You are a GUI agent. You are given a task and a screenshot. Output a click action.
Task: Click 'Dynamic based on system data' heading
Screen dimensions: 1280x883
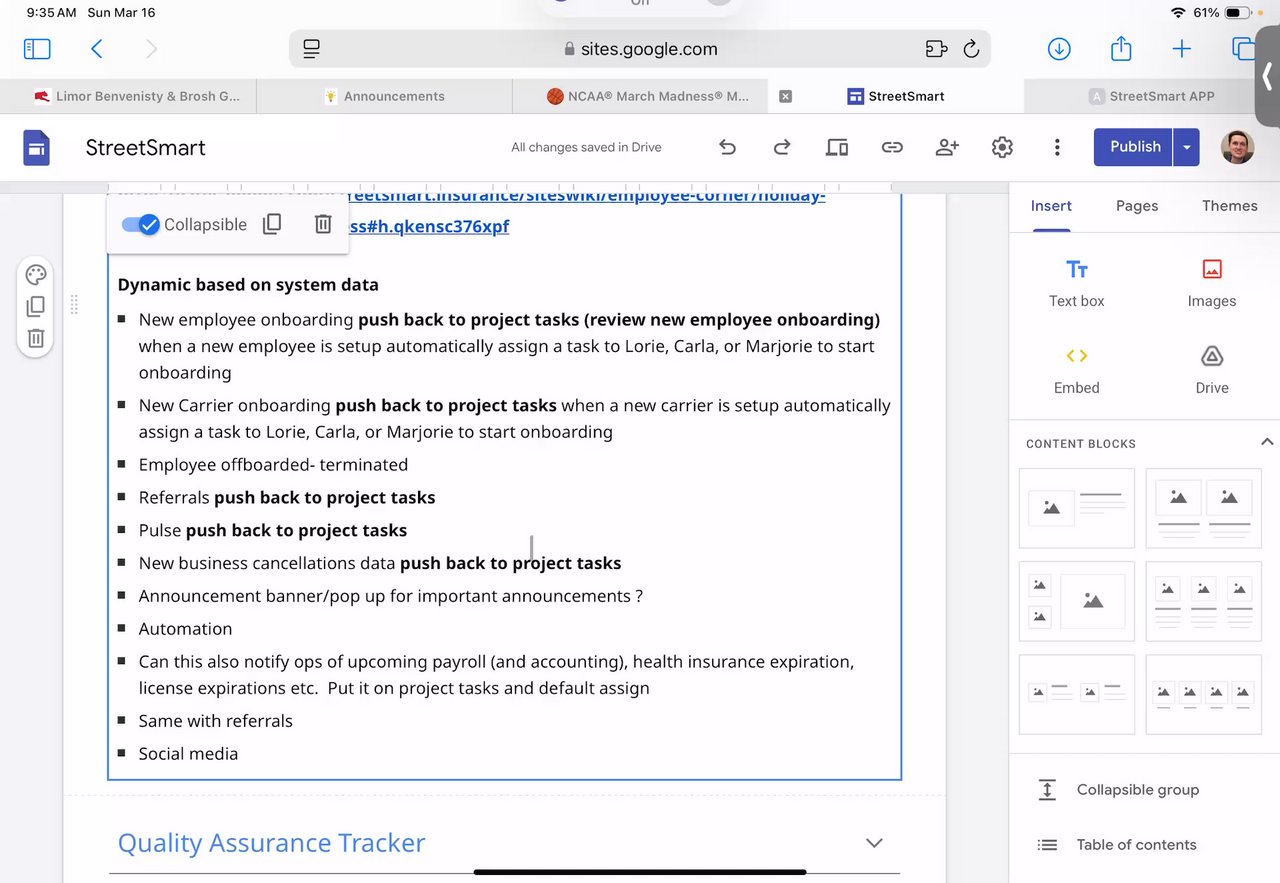click(248, 285)
